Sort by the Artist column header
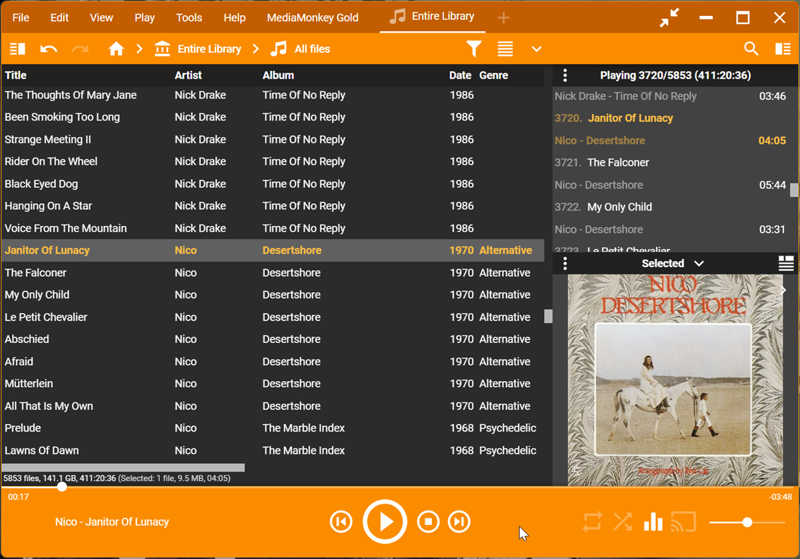 188,75
